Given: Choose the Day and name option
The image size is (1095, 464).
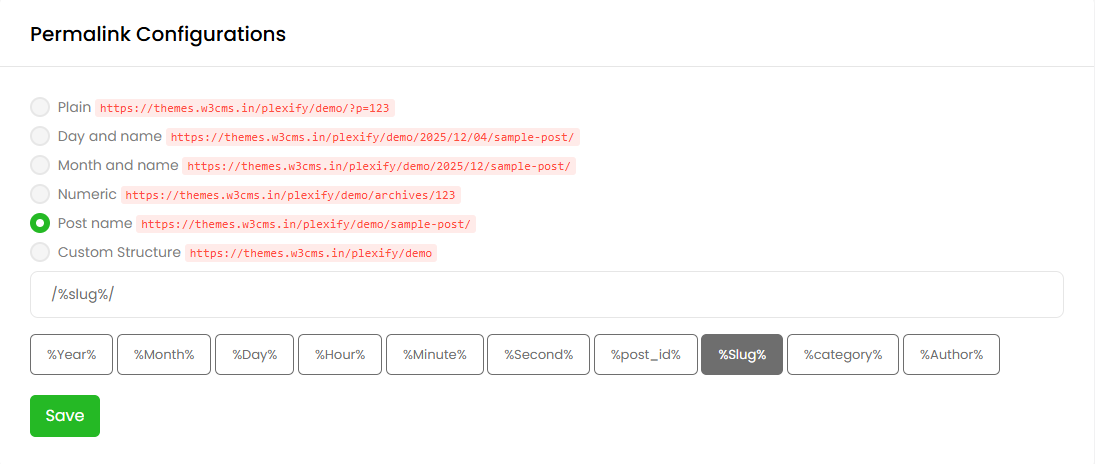Looking at the screenshot, I should 40,136.
